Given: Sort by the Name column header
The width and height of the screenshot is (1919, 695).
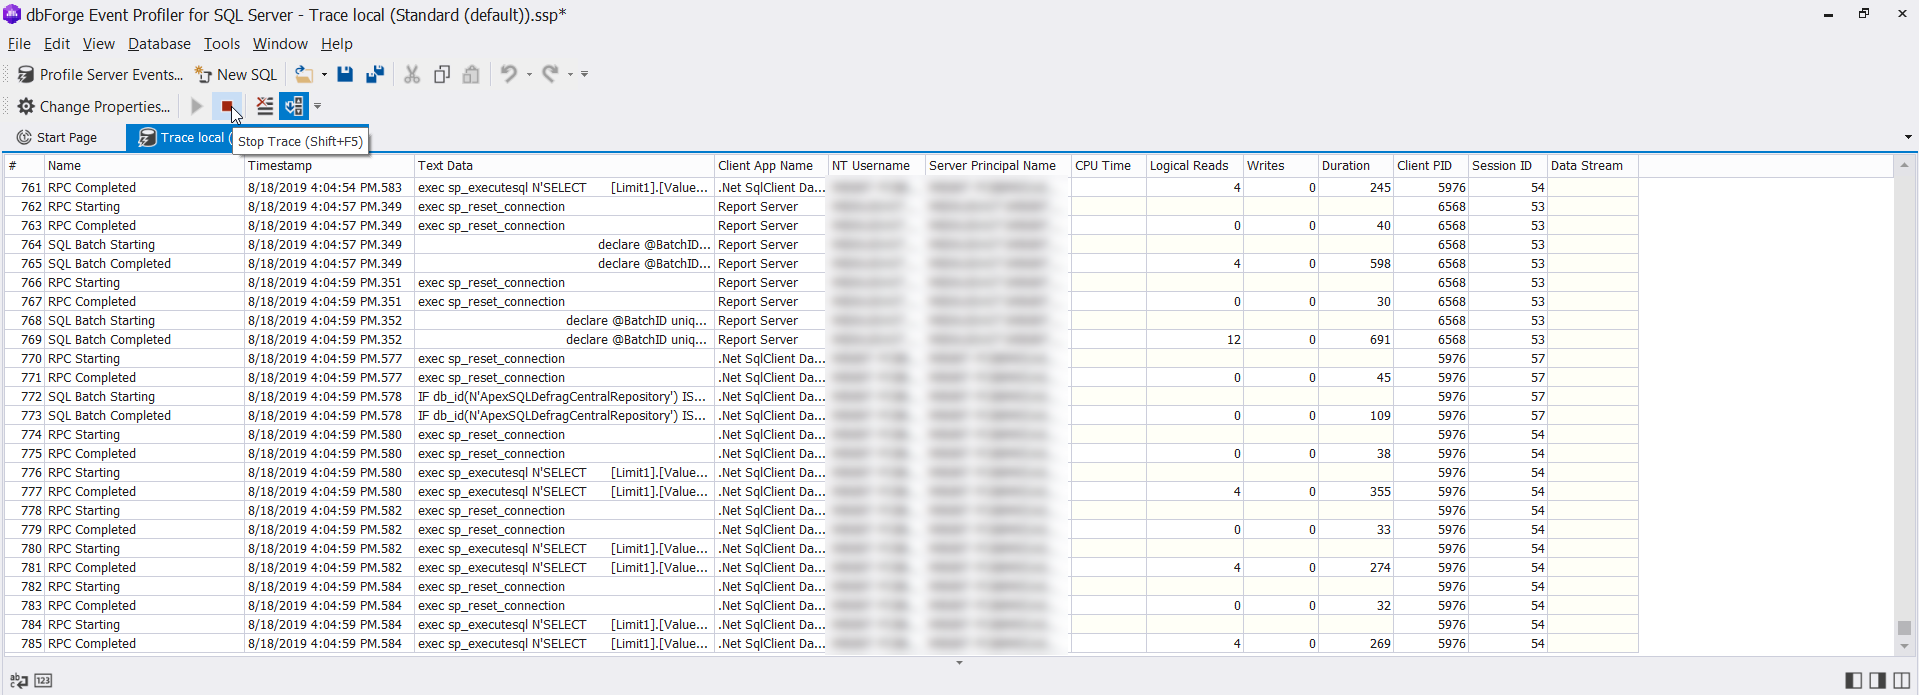Looking at the screenshot, I should click(144, 166).
